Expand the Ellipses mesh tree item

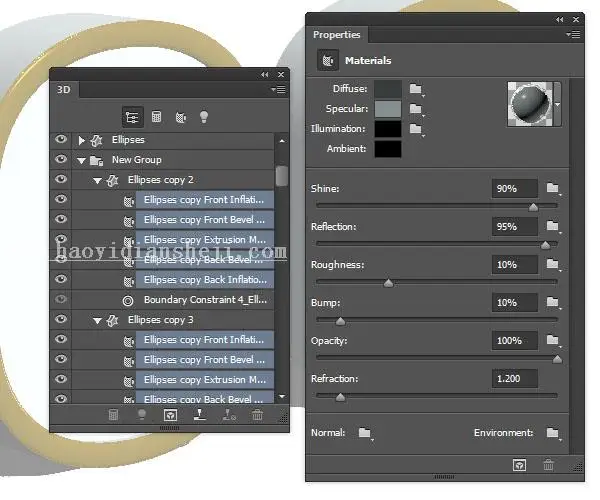click(81, 140)
